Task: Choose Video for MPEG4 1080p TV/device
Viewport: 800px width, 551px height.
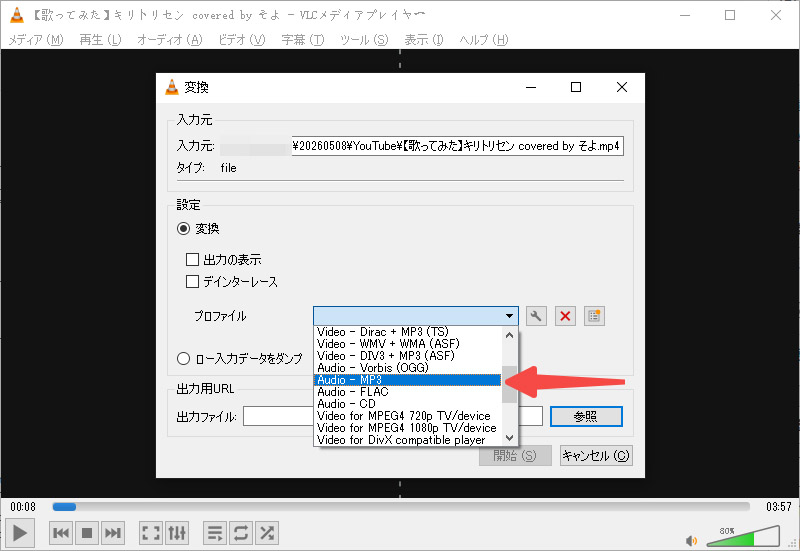Action: click(x=407, y=428)
